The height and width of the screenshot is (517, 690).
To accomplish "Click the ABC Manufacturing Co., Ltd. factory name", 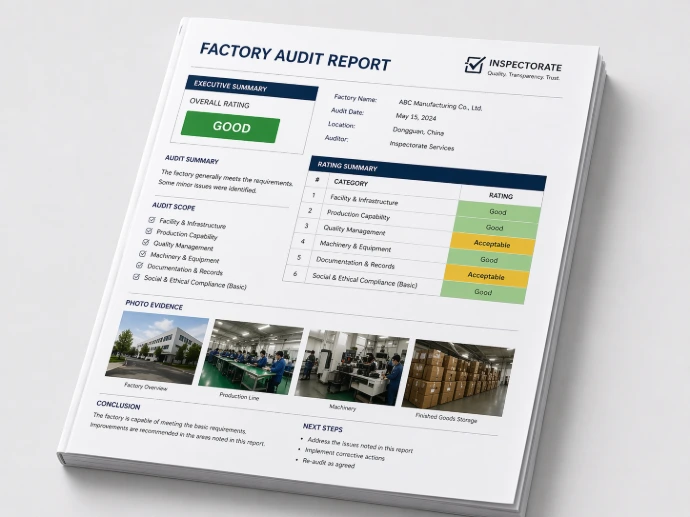I will click(440, 104).
